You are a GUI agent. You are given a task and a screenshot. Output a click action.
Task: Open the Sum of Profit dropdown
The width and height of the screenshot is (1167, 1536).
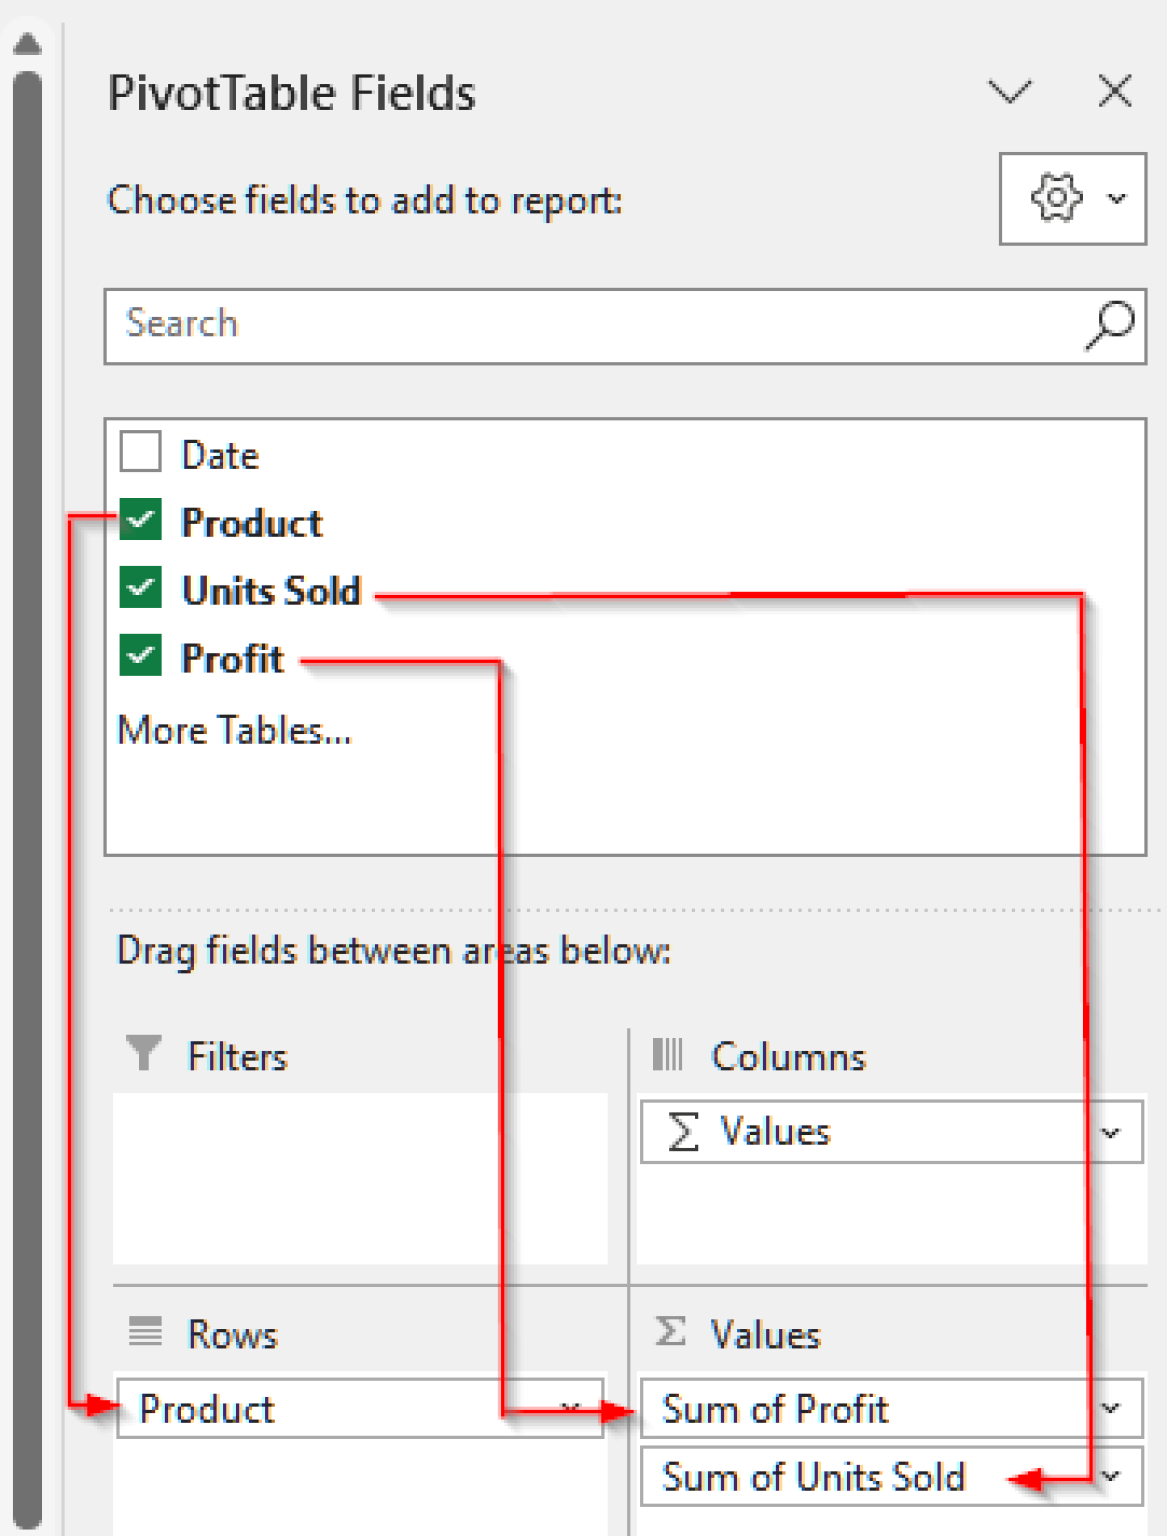point(1110,1408)
